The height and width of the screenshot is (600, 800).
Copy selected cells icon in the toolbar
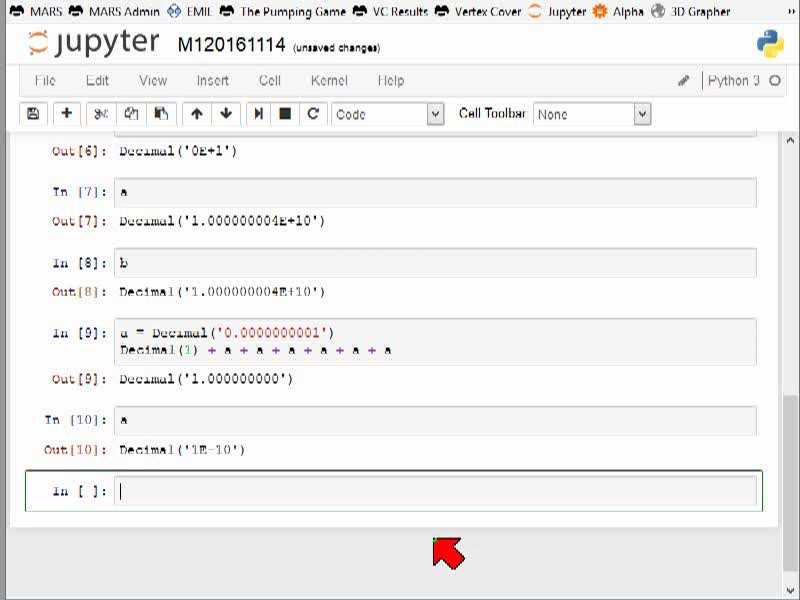point(131,114)
